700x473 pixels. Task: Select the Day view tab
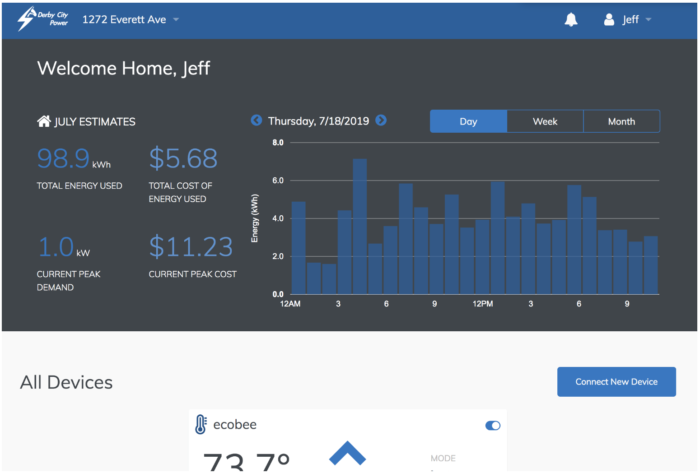coord(468,121)
